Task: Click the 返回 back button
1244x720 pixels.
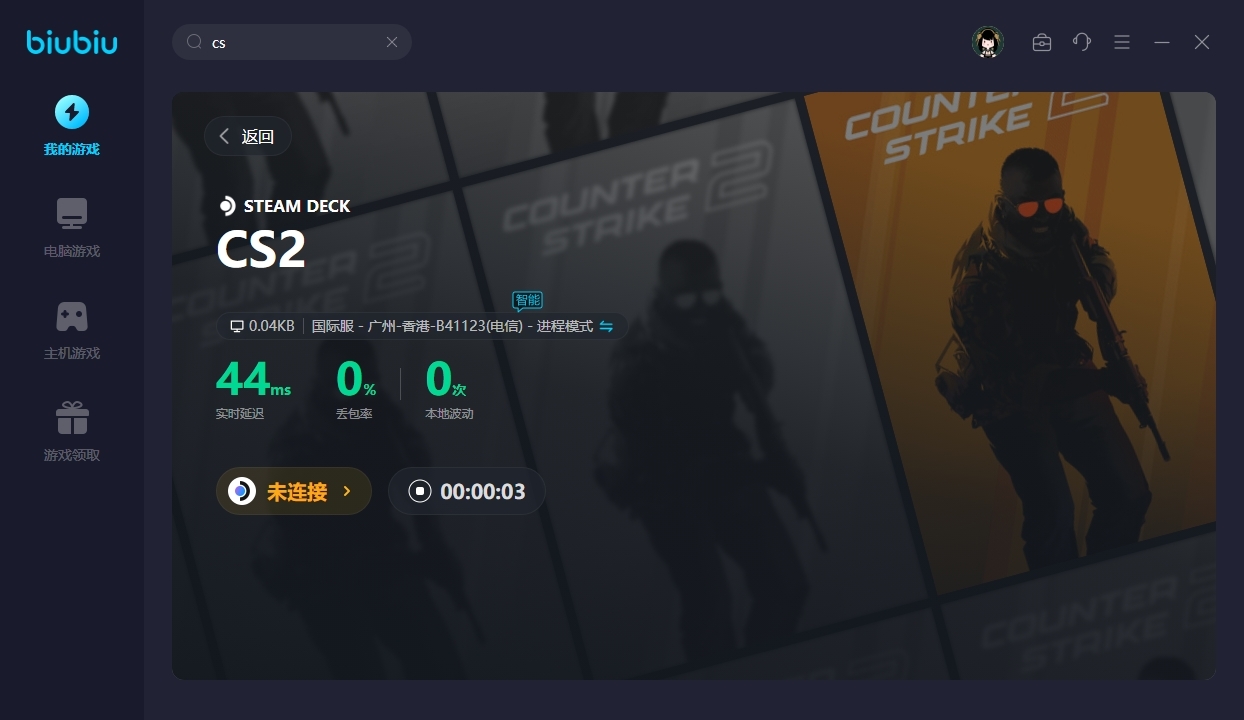Action: pos(248,137)
